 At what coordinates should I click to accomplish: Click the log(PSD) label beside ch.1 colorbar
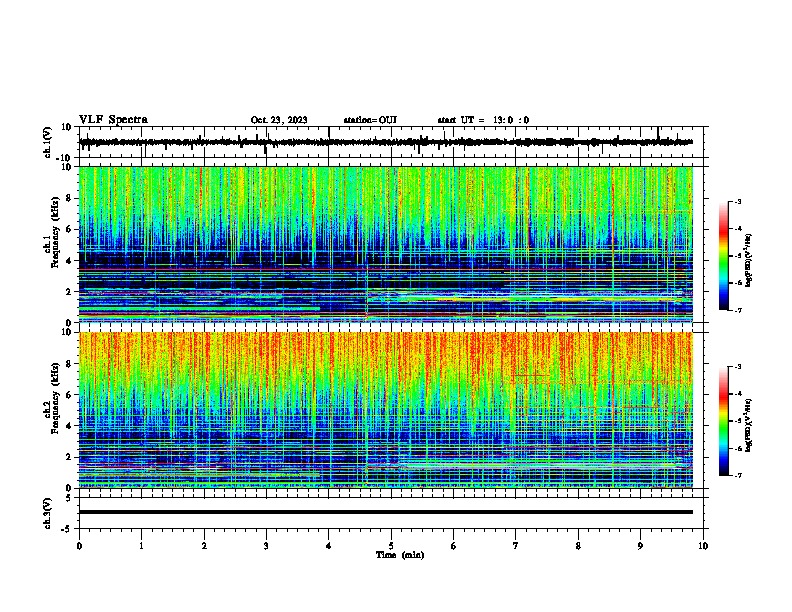(x=749, y=261)
